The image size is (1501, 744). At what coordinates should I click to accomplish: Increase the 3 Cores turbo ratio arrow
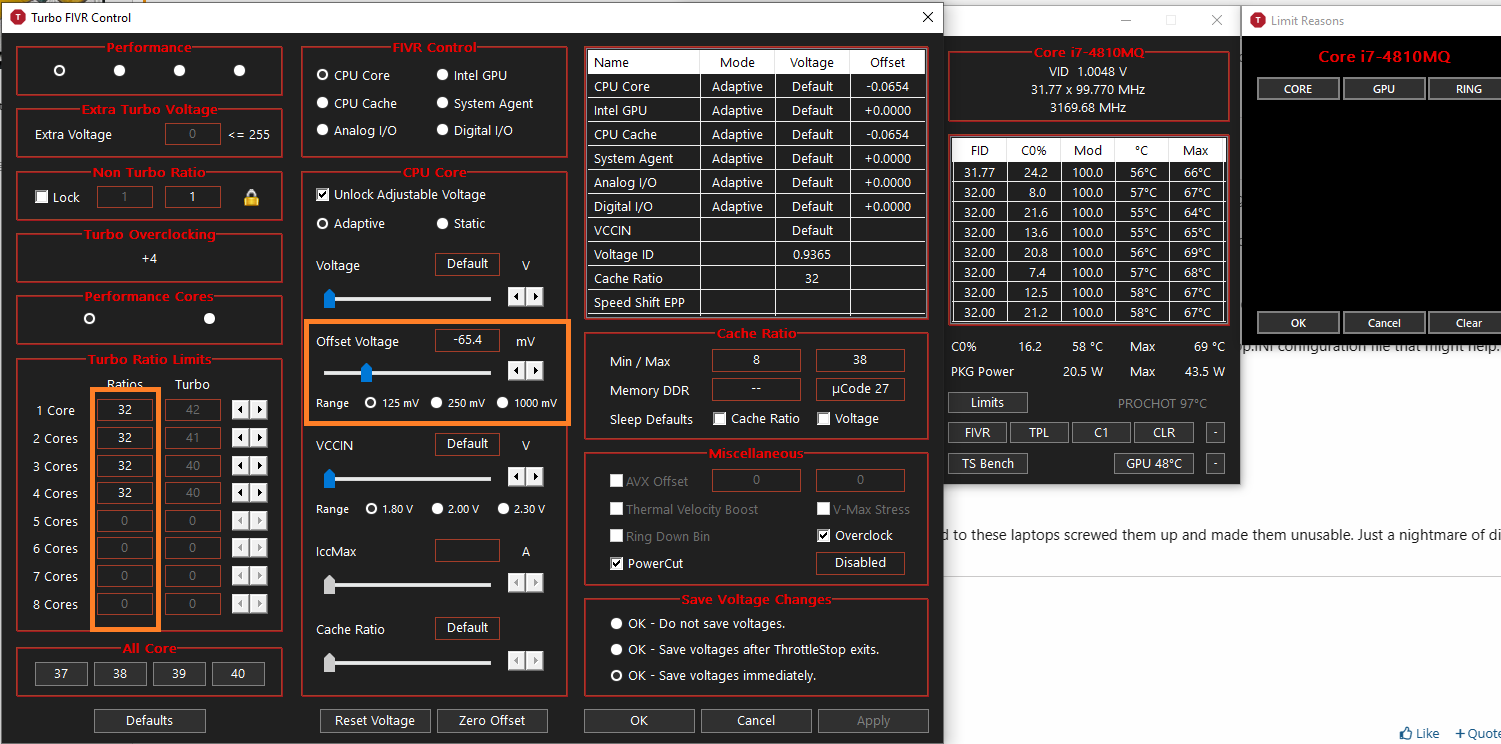[259, 466]
